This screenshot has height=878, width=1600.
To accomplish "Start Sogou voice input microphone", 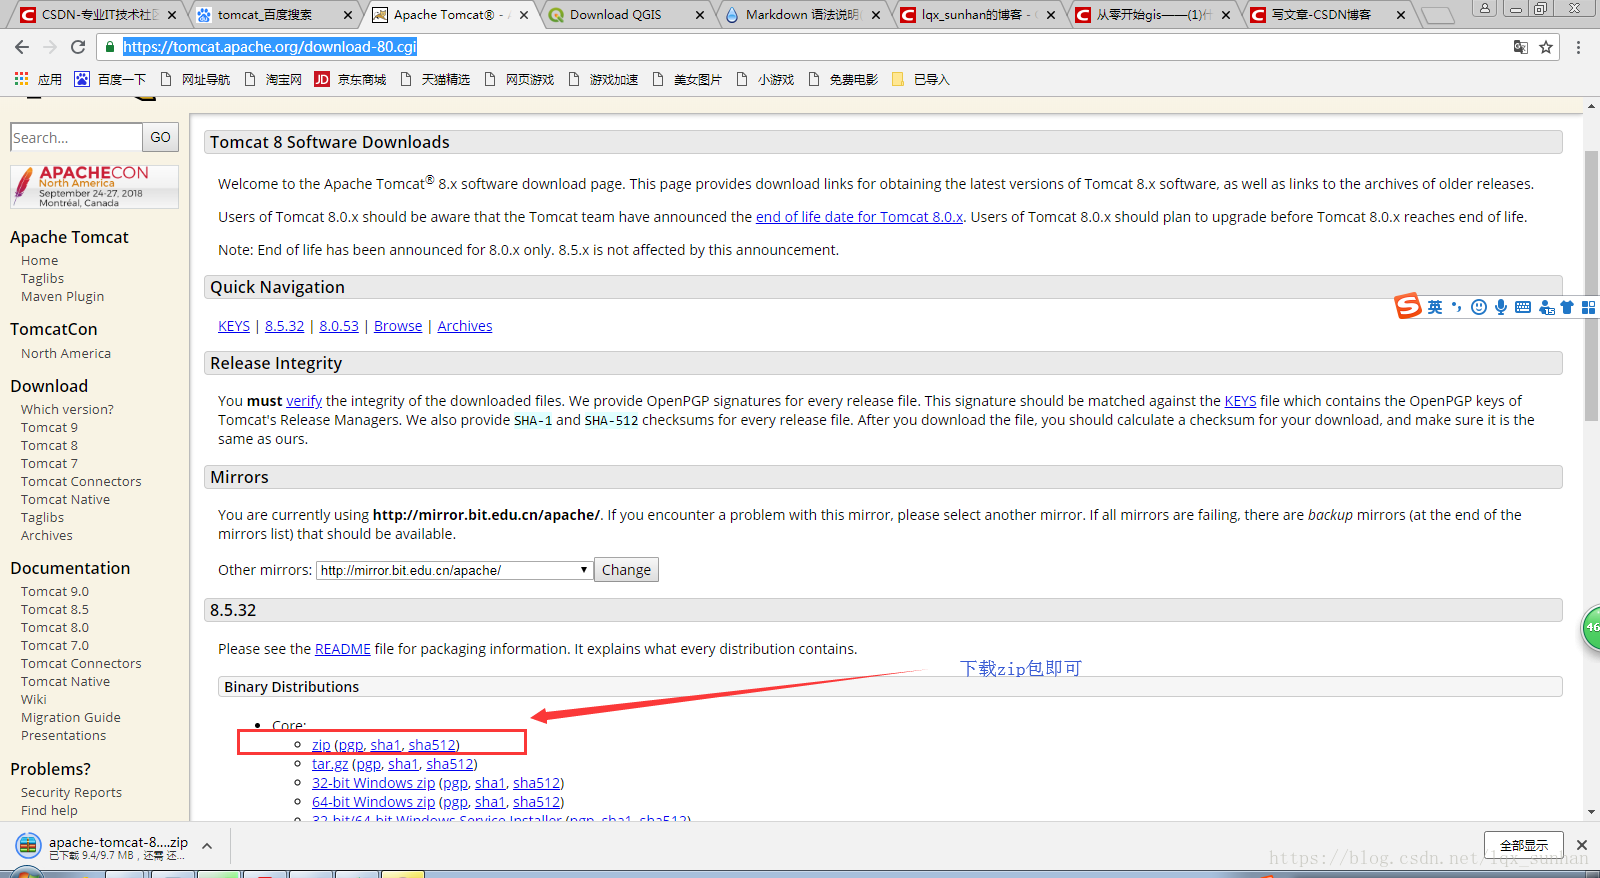I will (1501, 307).
